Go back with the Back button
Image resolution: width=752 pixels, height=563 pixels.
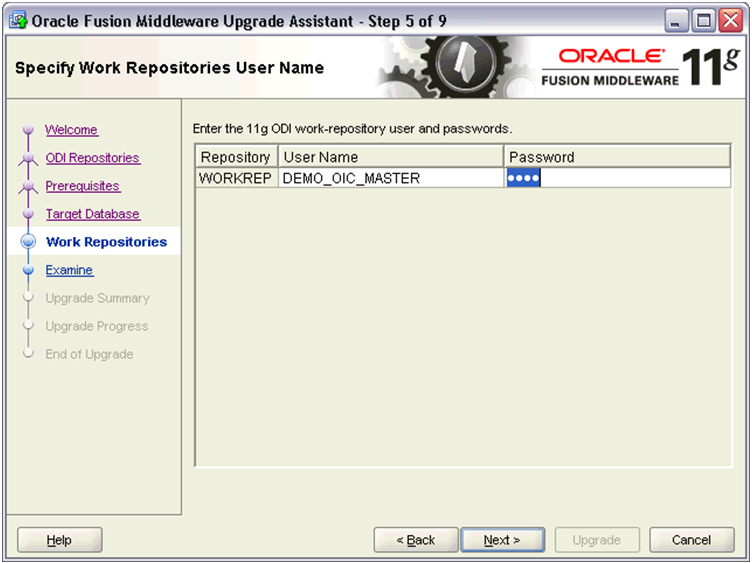pyautogui.click(x=415, y=540)
